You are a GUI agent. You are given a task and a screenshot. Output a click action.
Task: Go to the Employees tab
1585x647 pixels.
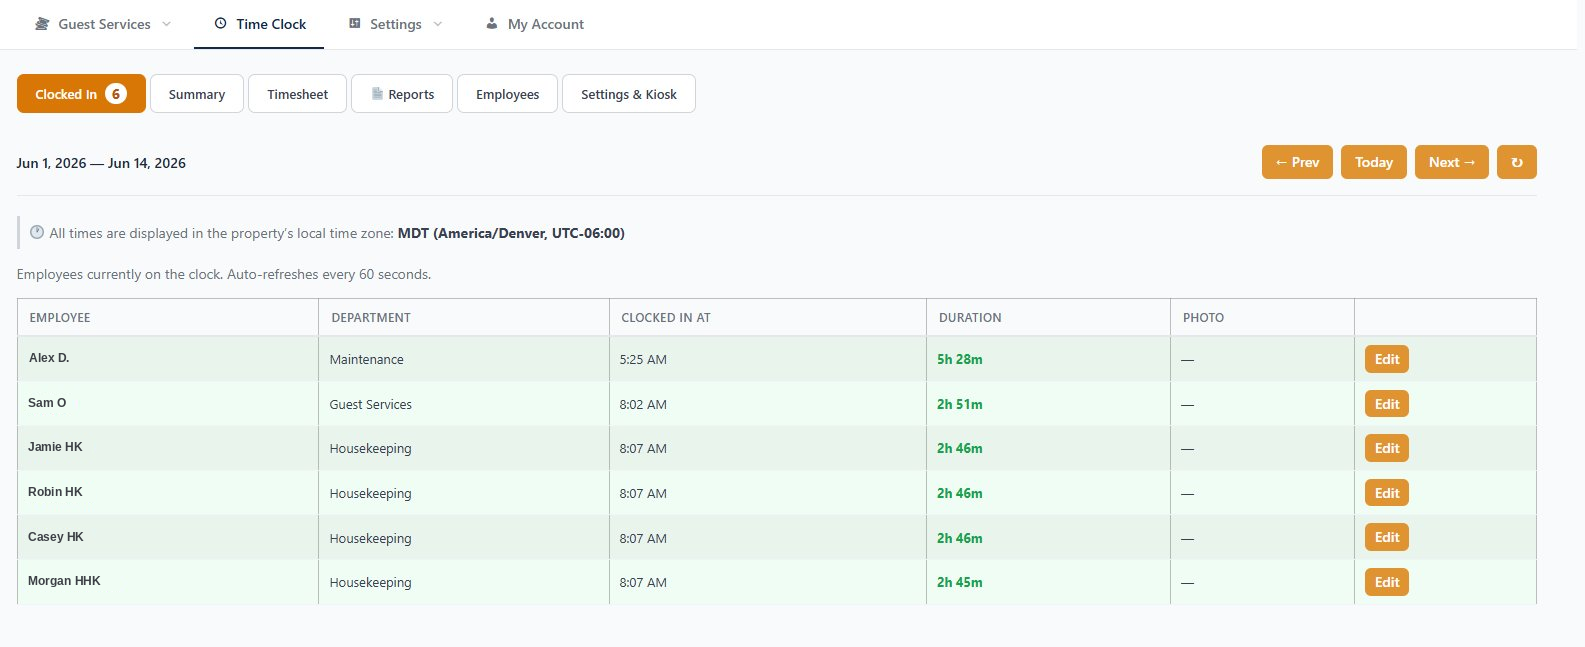[507, 94]
